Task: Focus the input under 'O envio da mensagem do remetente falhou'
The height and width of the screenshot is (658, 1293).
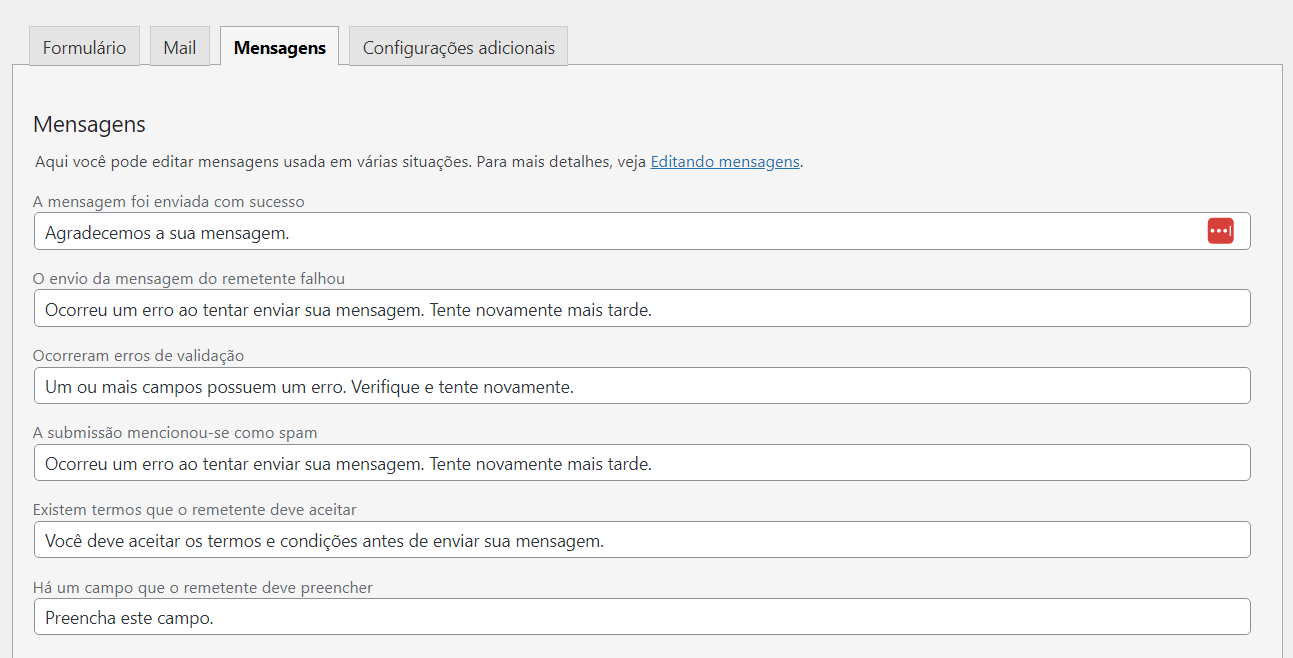Action: coord(641,309)
